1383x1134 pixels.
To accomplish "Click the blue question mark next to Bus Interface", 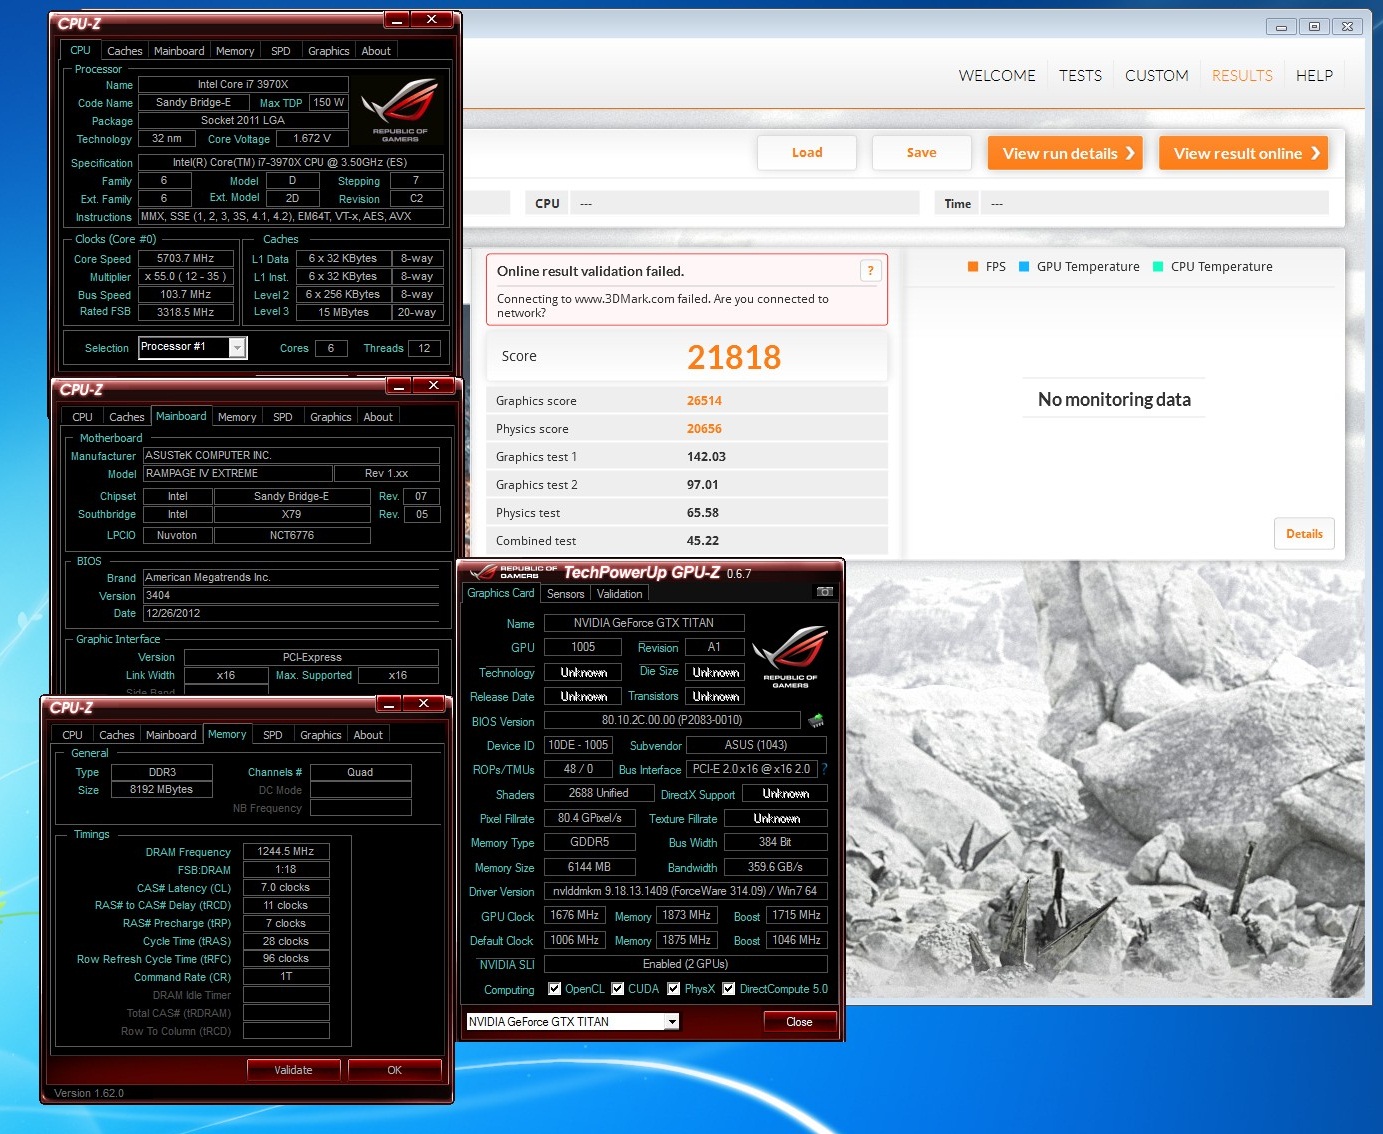I will click(822, 770).
